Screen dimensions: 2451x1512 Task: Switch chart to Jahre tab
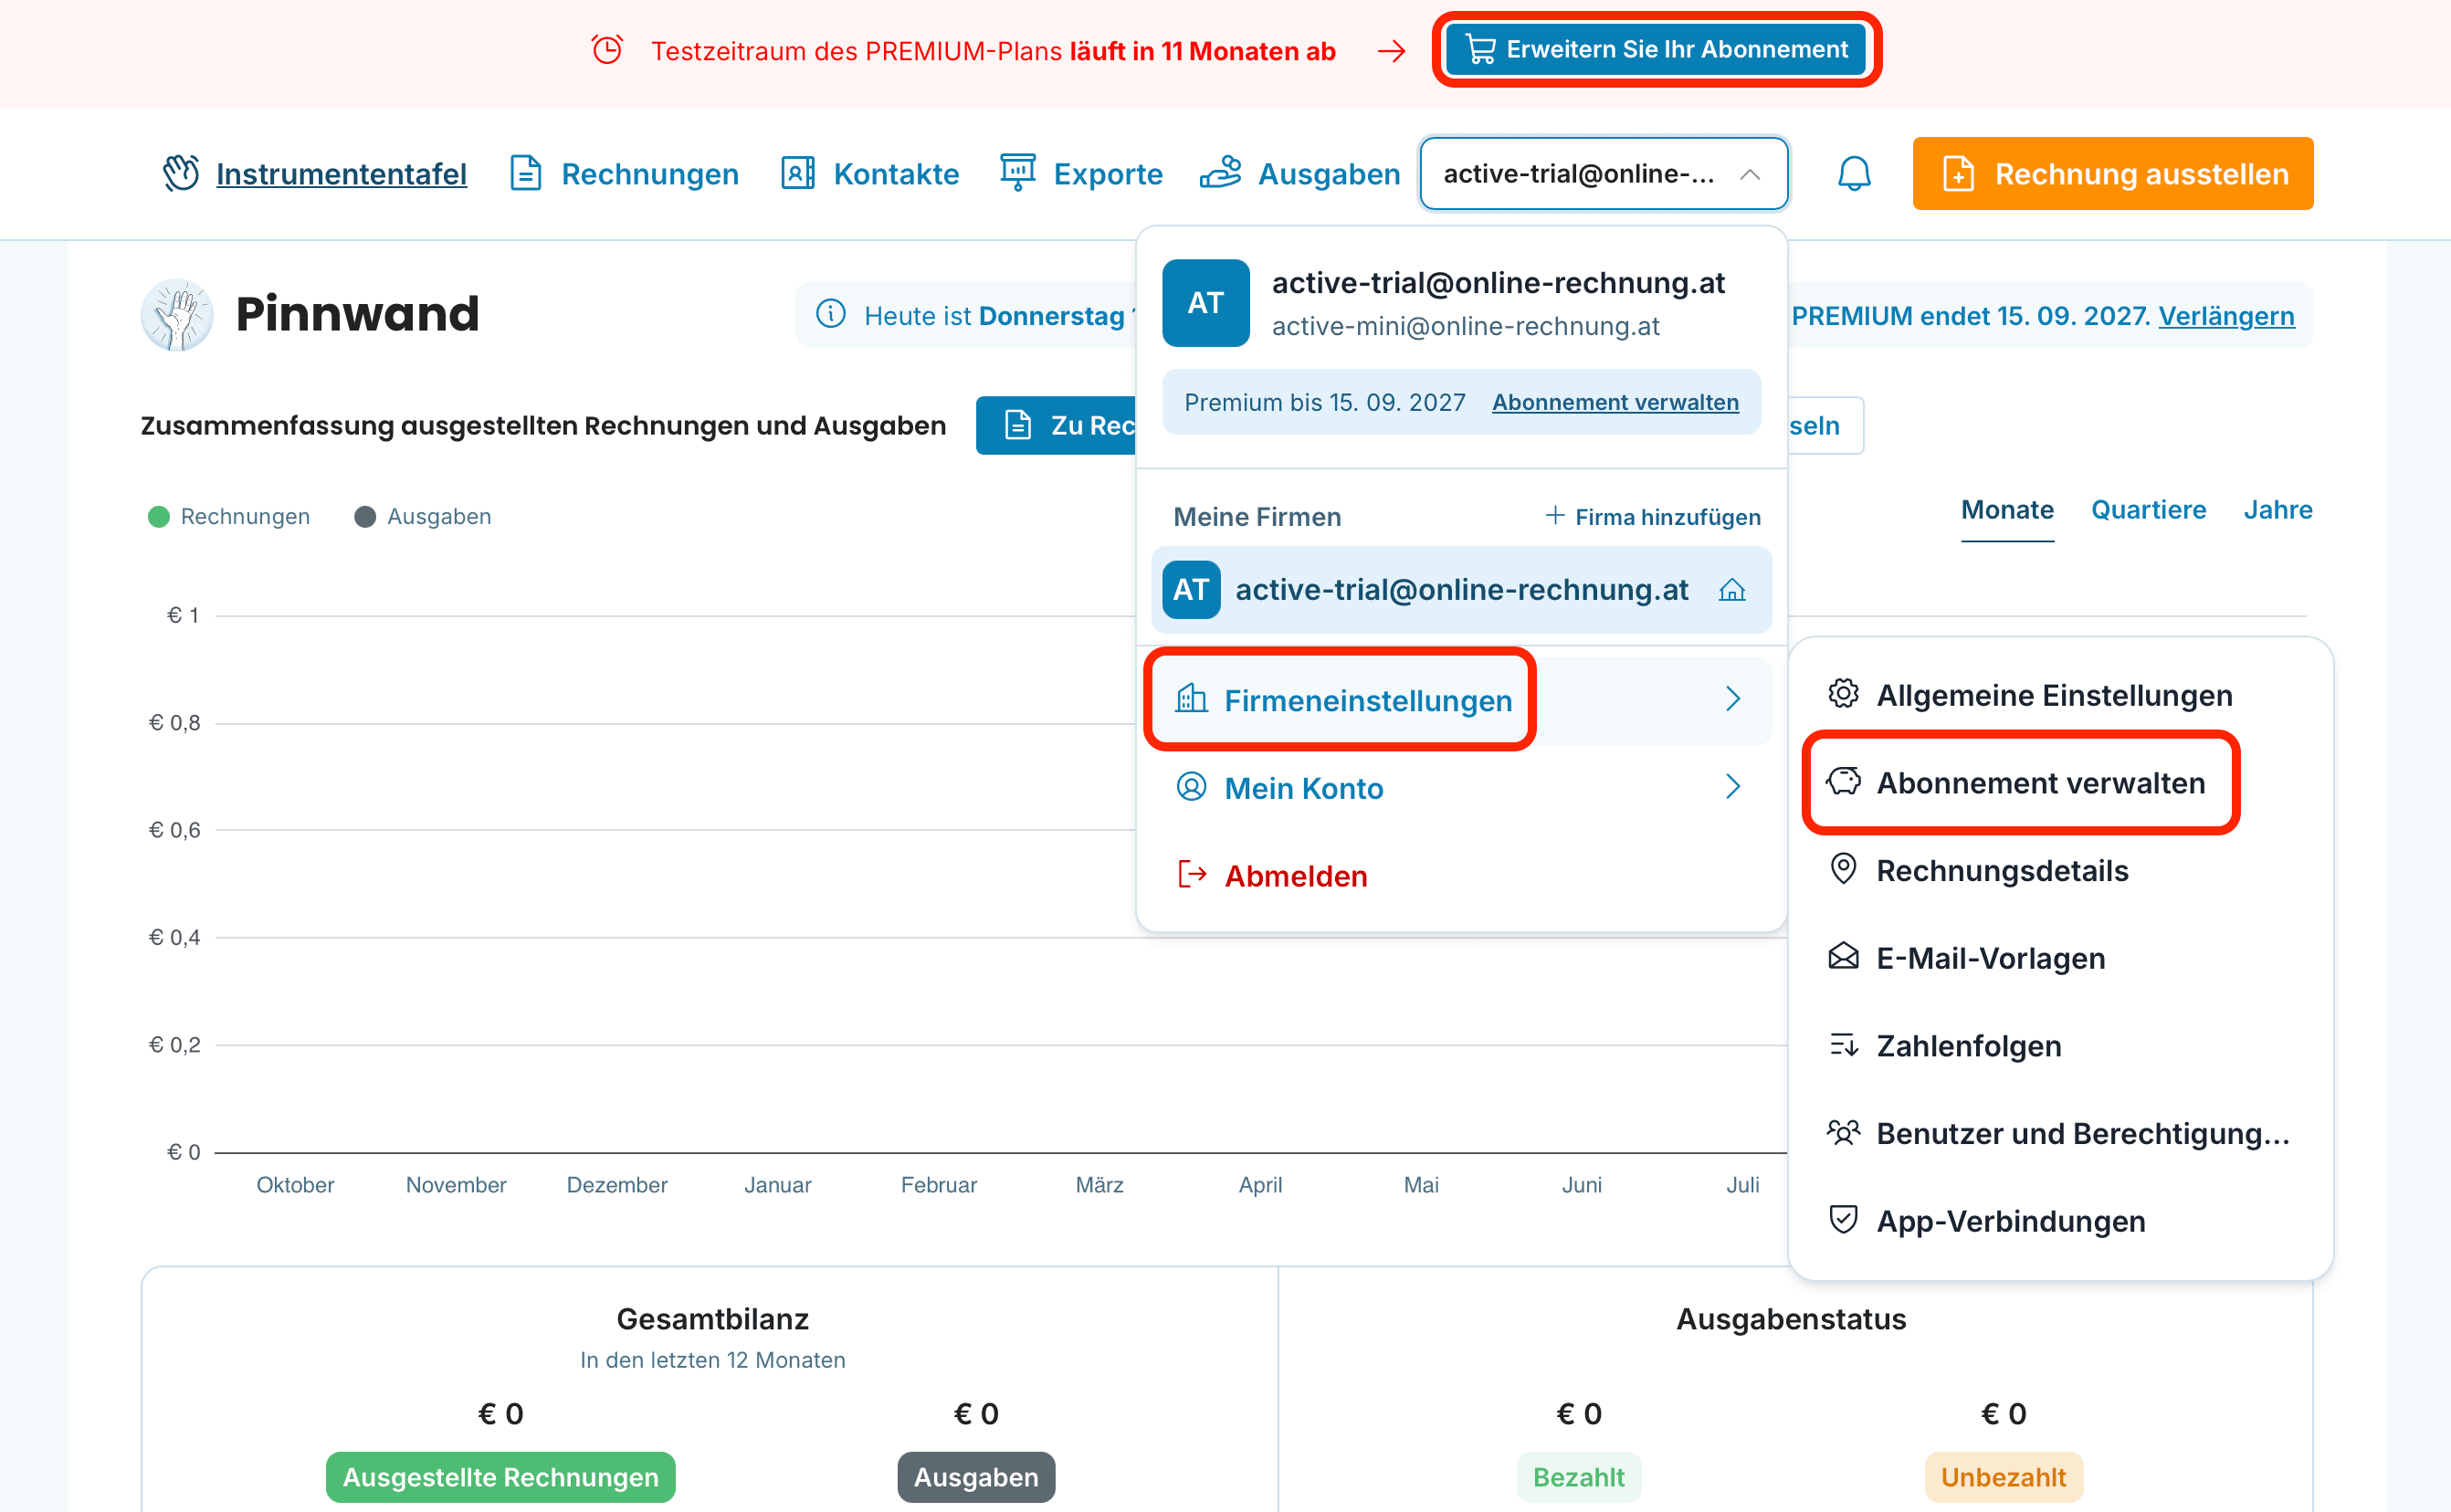[x=2277, y=510]
